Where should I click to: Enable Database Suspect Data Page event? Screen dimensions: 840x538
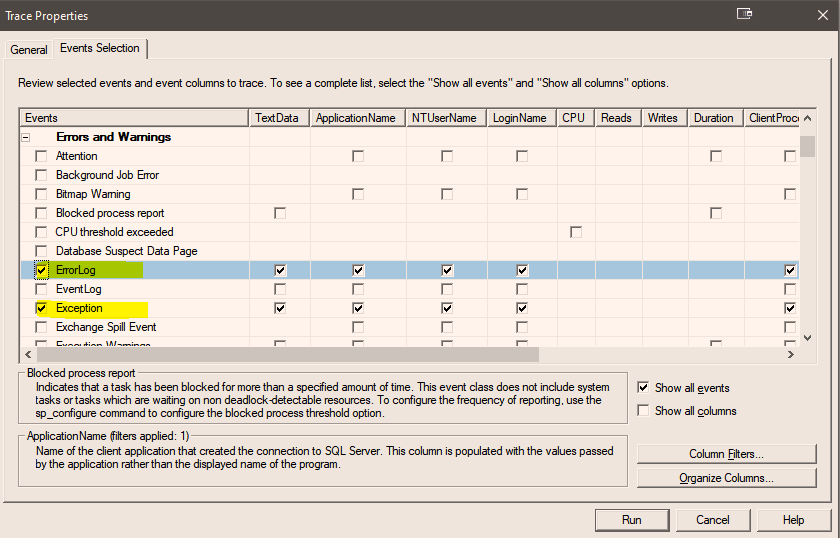(41, 251)
